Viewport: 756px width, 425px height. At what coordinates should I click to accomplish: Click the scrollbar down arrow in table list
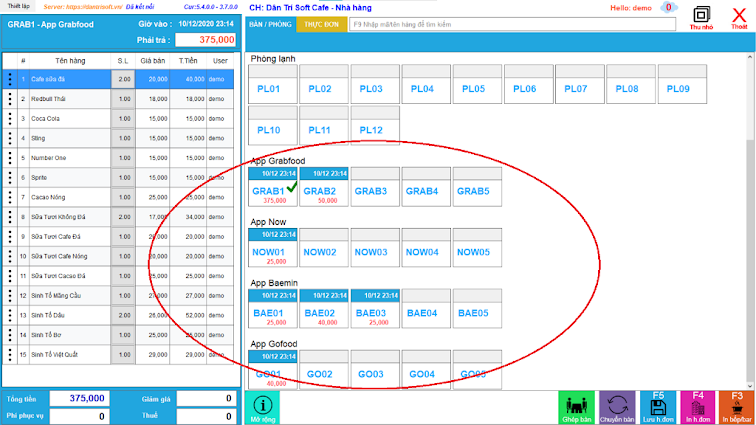750,386
